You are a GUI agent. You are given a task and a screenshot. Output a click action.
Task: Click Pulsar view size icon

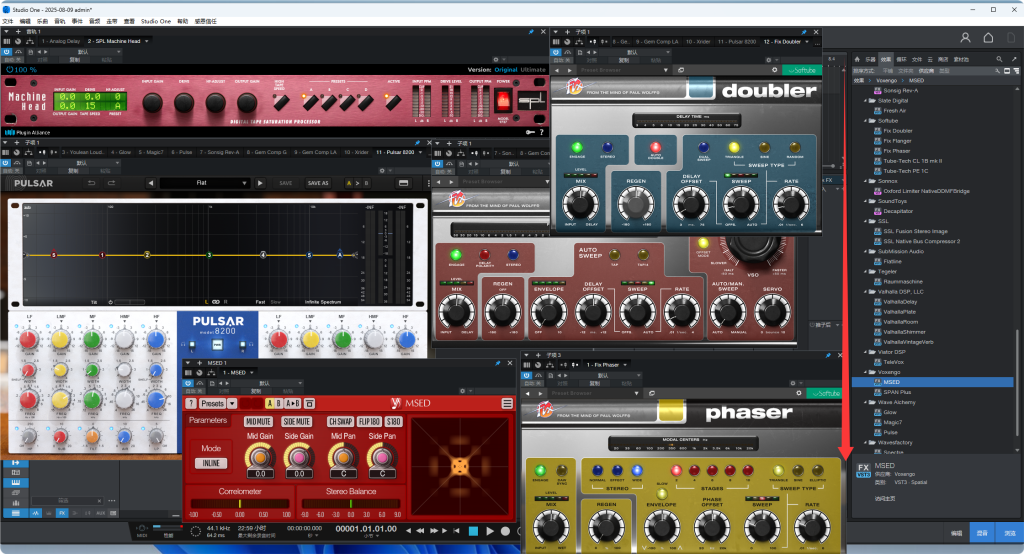pos(403,183)
